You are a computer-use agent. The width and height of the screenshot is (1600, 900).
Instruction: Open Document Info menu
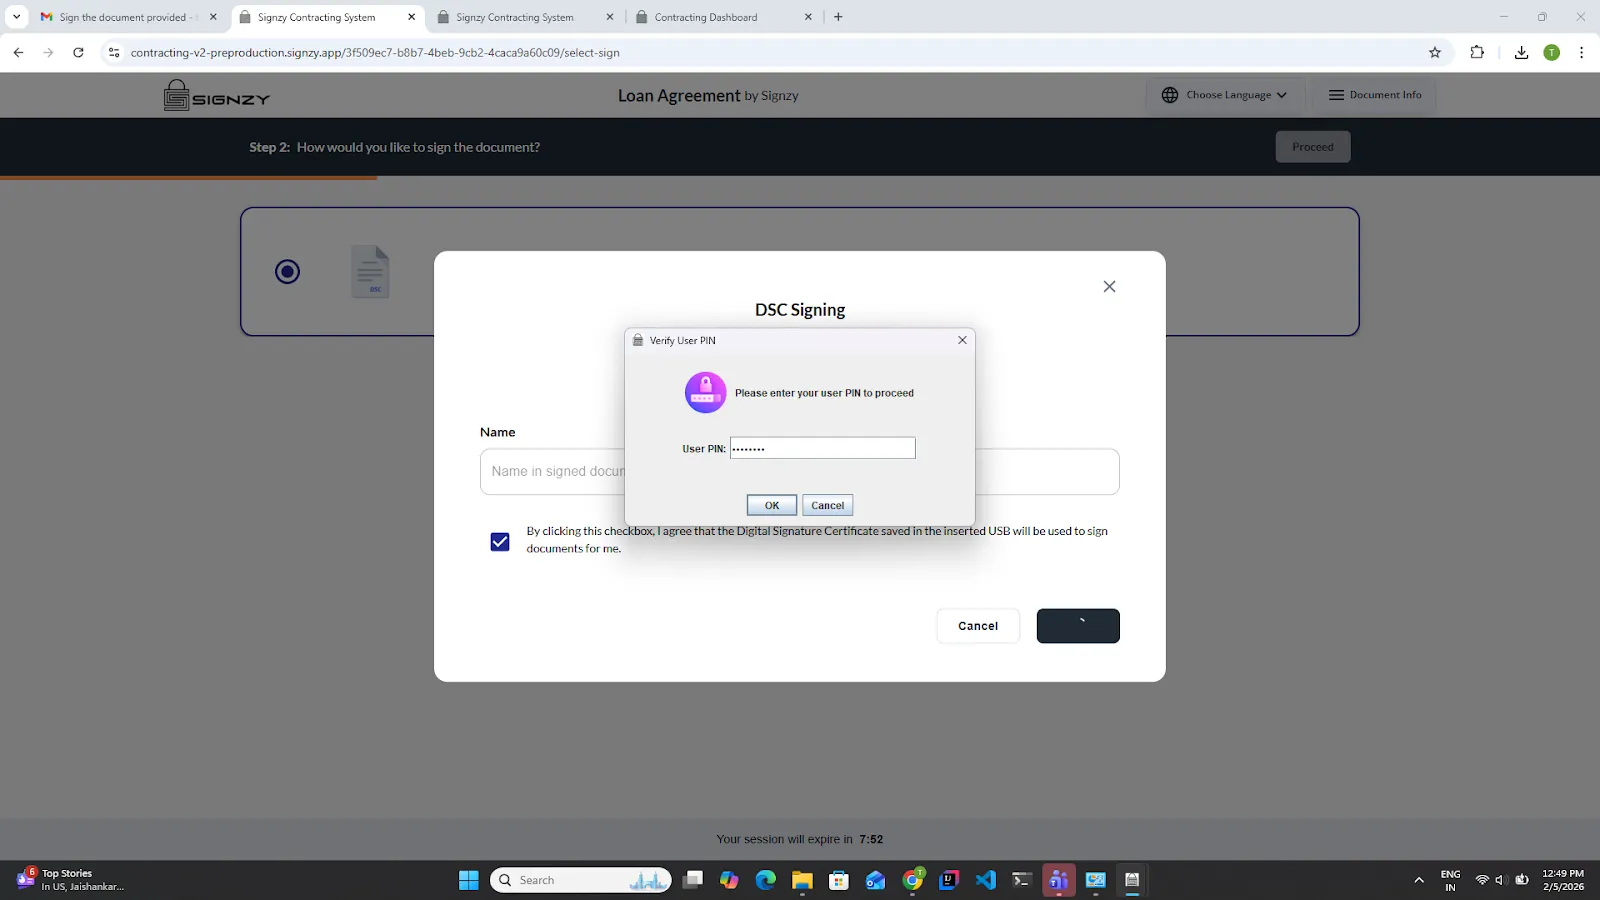(x=1374, y=95)
